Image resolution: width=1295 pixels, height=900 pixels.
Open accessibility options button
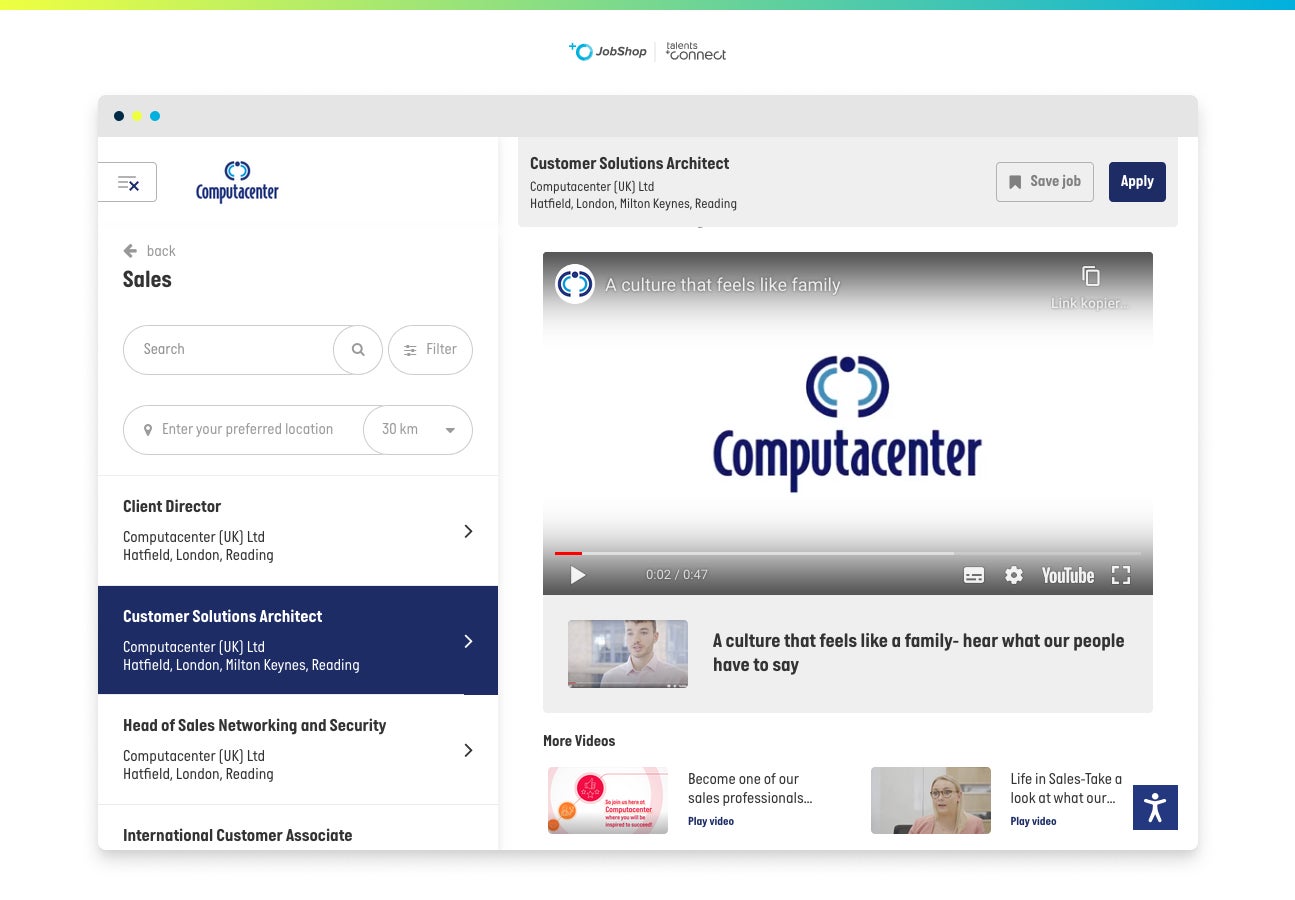coord(1155,807)
